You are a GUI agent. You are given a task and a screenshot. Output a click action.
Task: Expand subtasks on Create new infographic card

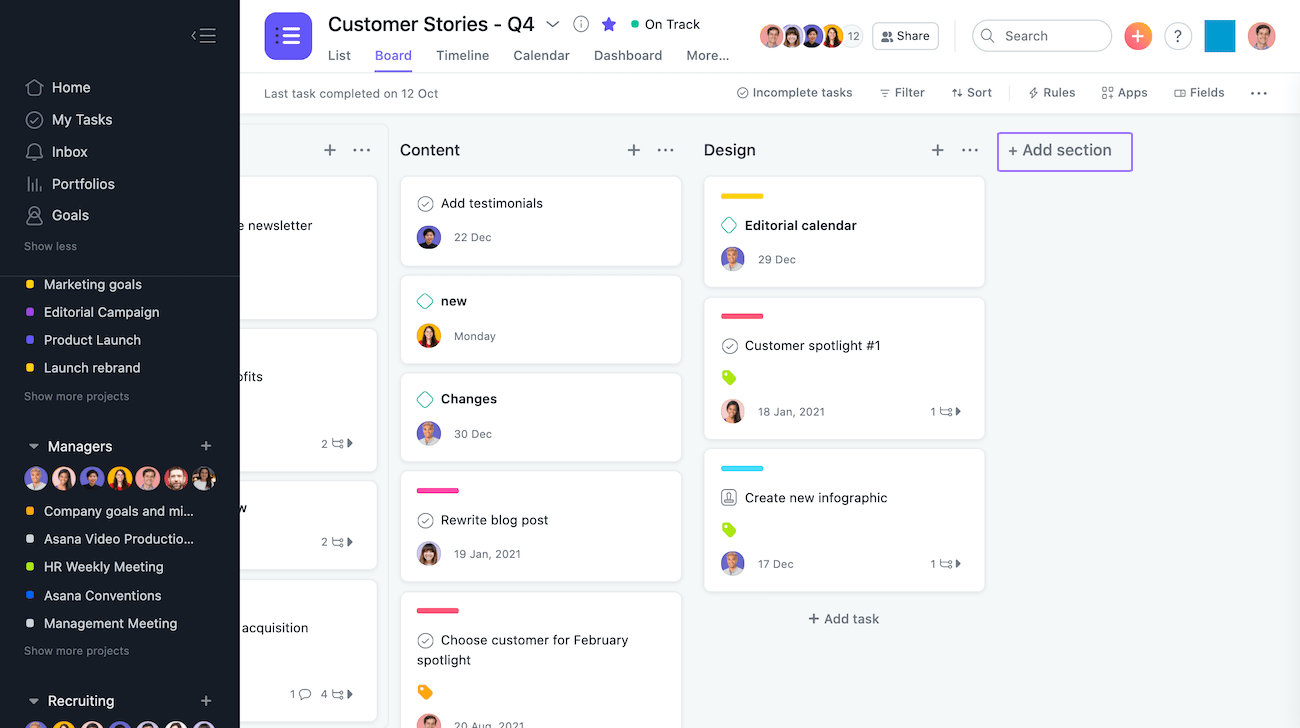click(946, 564)
